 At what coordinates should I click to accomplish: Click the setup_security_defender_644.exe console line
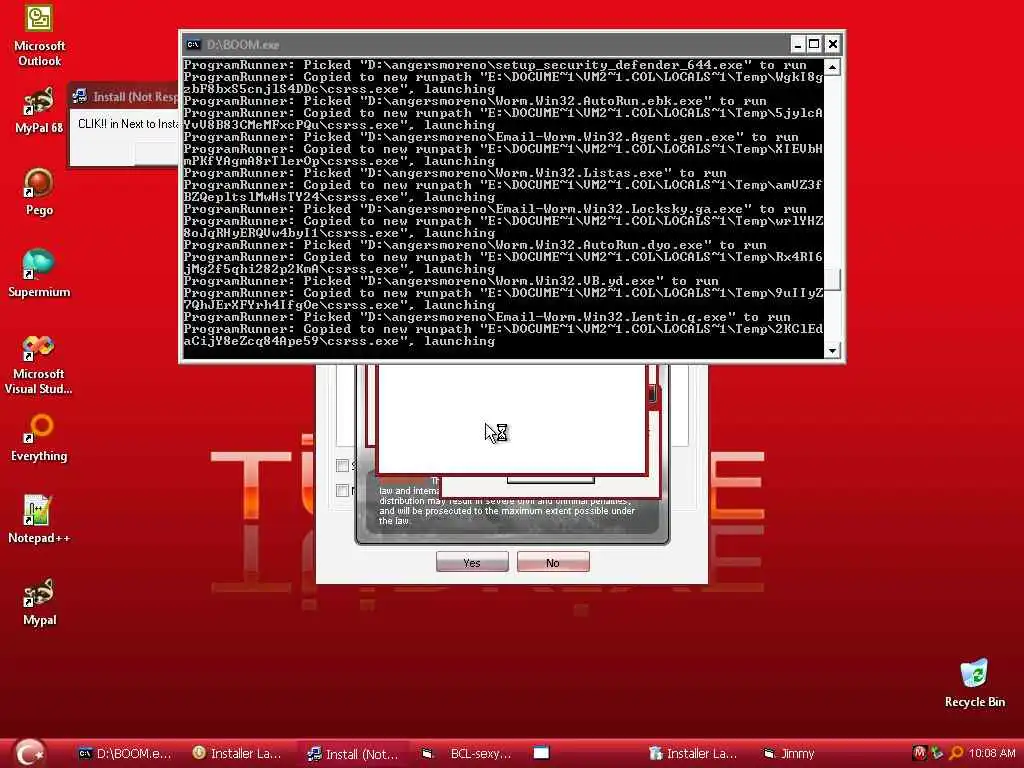(495, 65)
